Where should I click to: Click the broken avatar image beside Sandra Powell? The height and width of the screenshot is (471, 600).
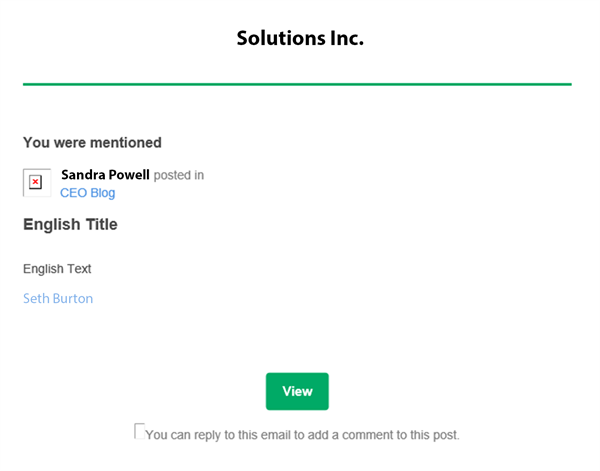click(x=37, y=182)
